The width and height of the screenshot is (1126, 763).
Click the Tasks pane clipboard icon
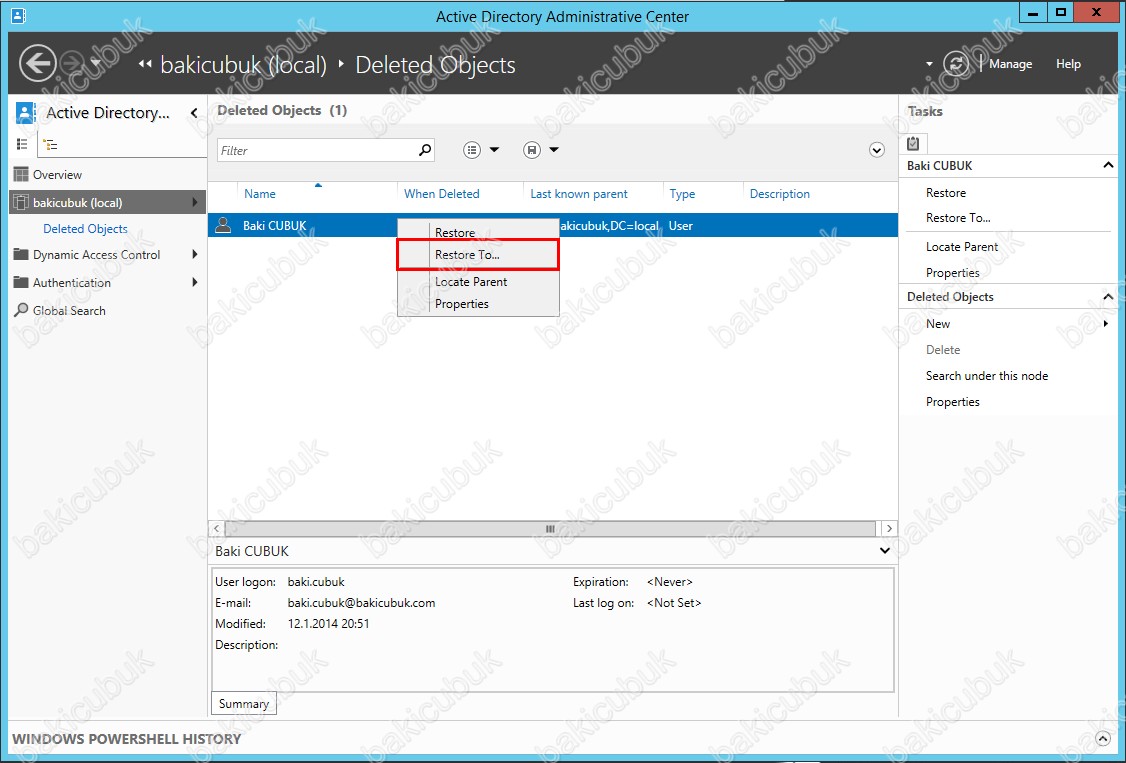913,143
